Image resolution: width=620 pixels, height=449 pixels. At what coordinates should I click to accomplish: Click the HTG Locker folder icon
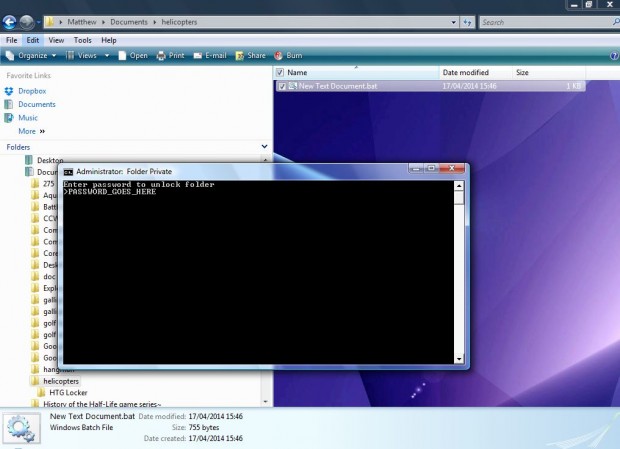(41, 392)
